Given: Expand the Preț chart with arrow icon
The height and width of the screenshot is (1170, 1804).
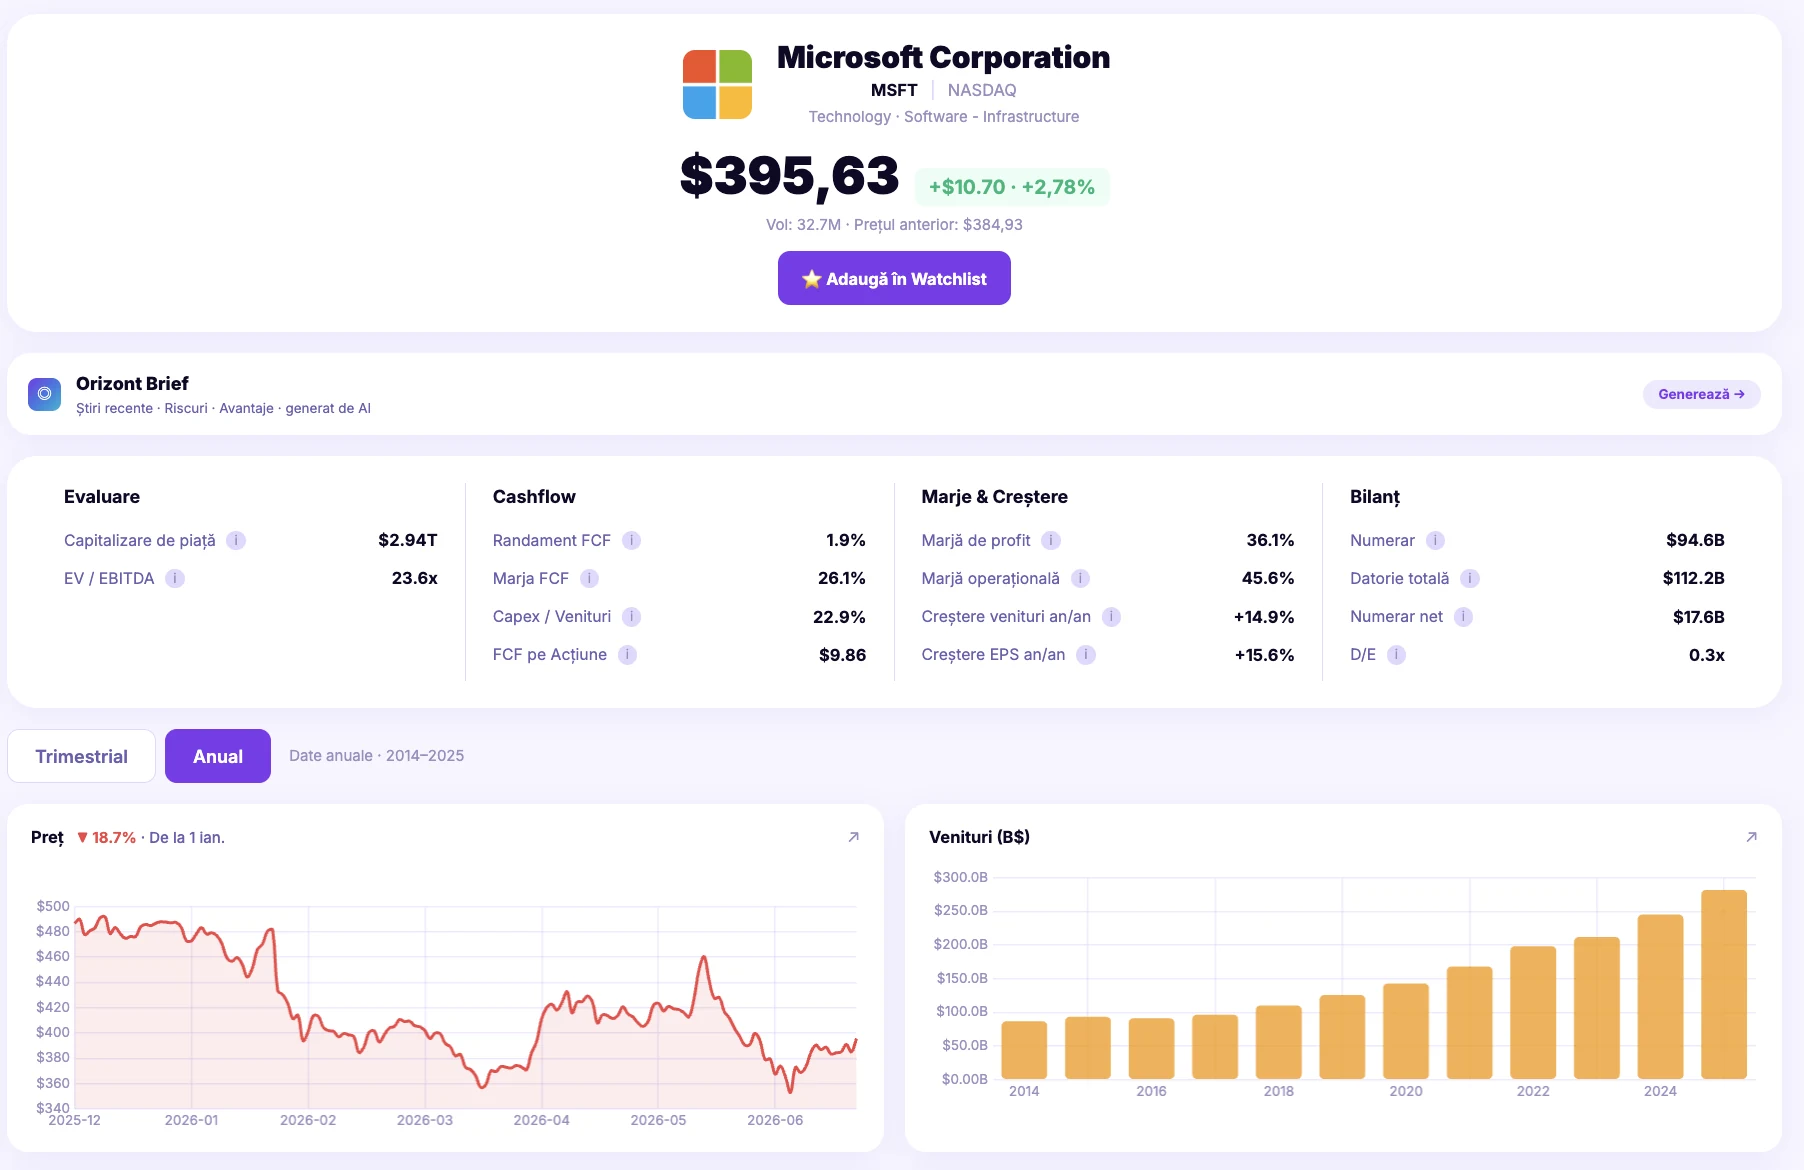Looking at the screenshot, I should [853, 837].
